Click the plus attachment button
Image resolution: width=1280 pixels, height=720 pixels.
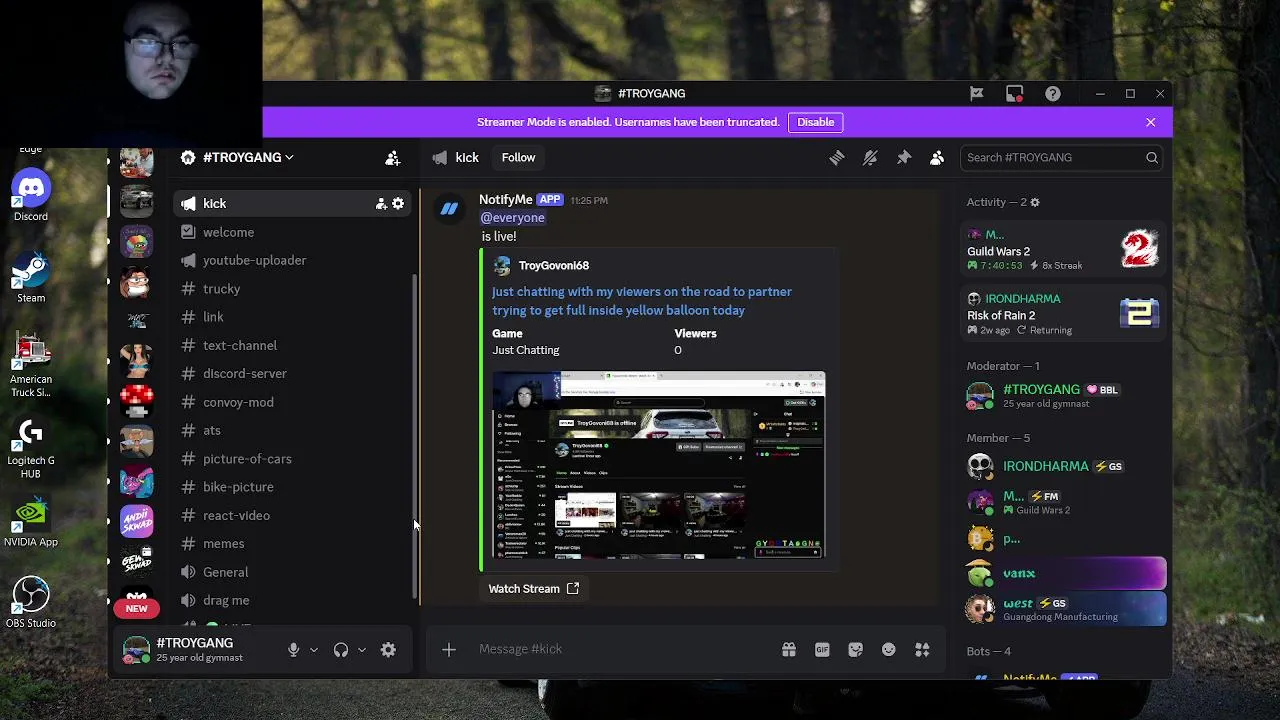click(x=449, y=650)
